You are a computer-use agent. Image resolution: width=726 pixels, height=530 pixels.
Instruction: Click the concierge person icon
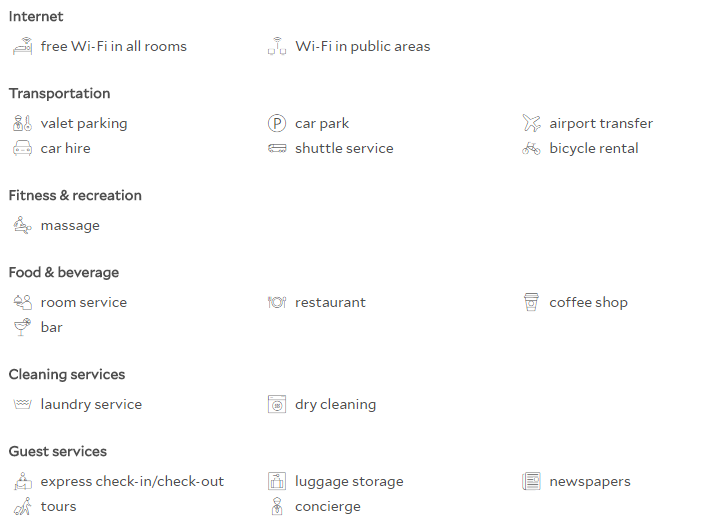tap(277, 506)
